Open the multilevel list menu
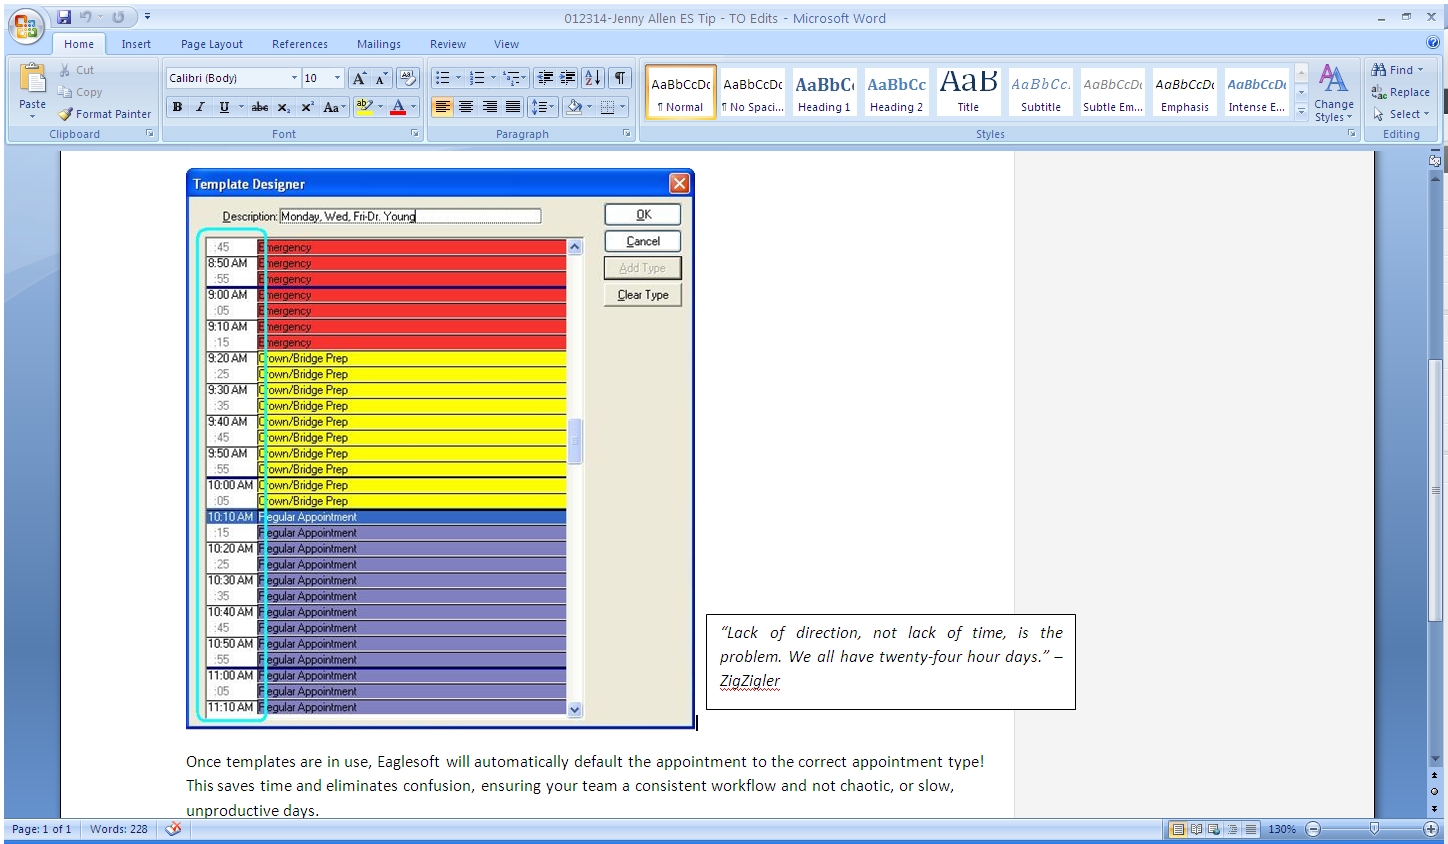1448x844 pixels. tap(512, 78)
